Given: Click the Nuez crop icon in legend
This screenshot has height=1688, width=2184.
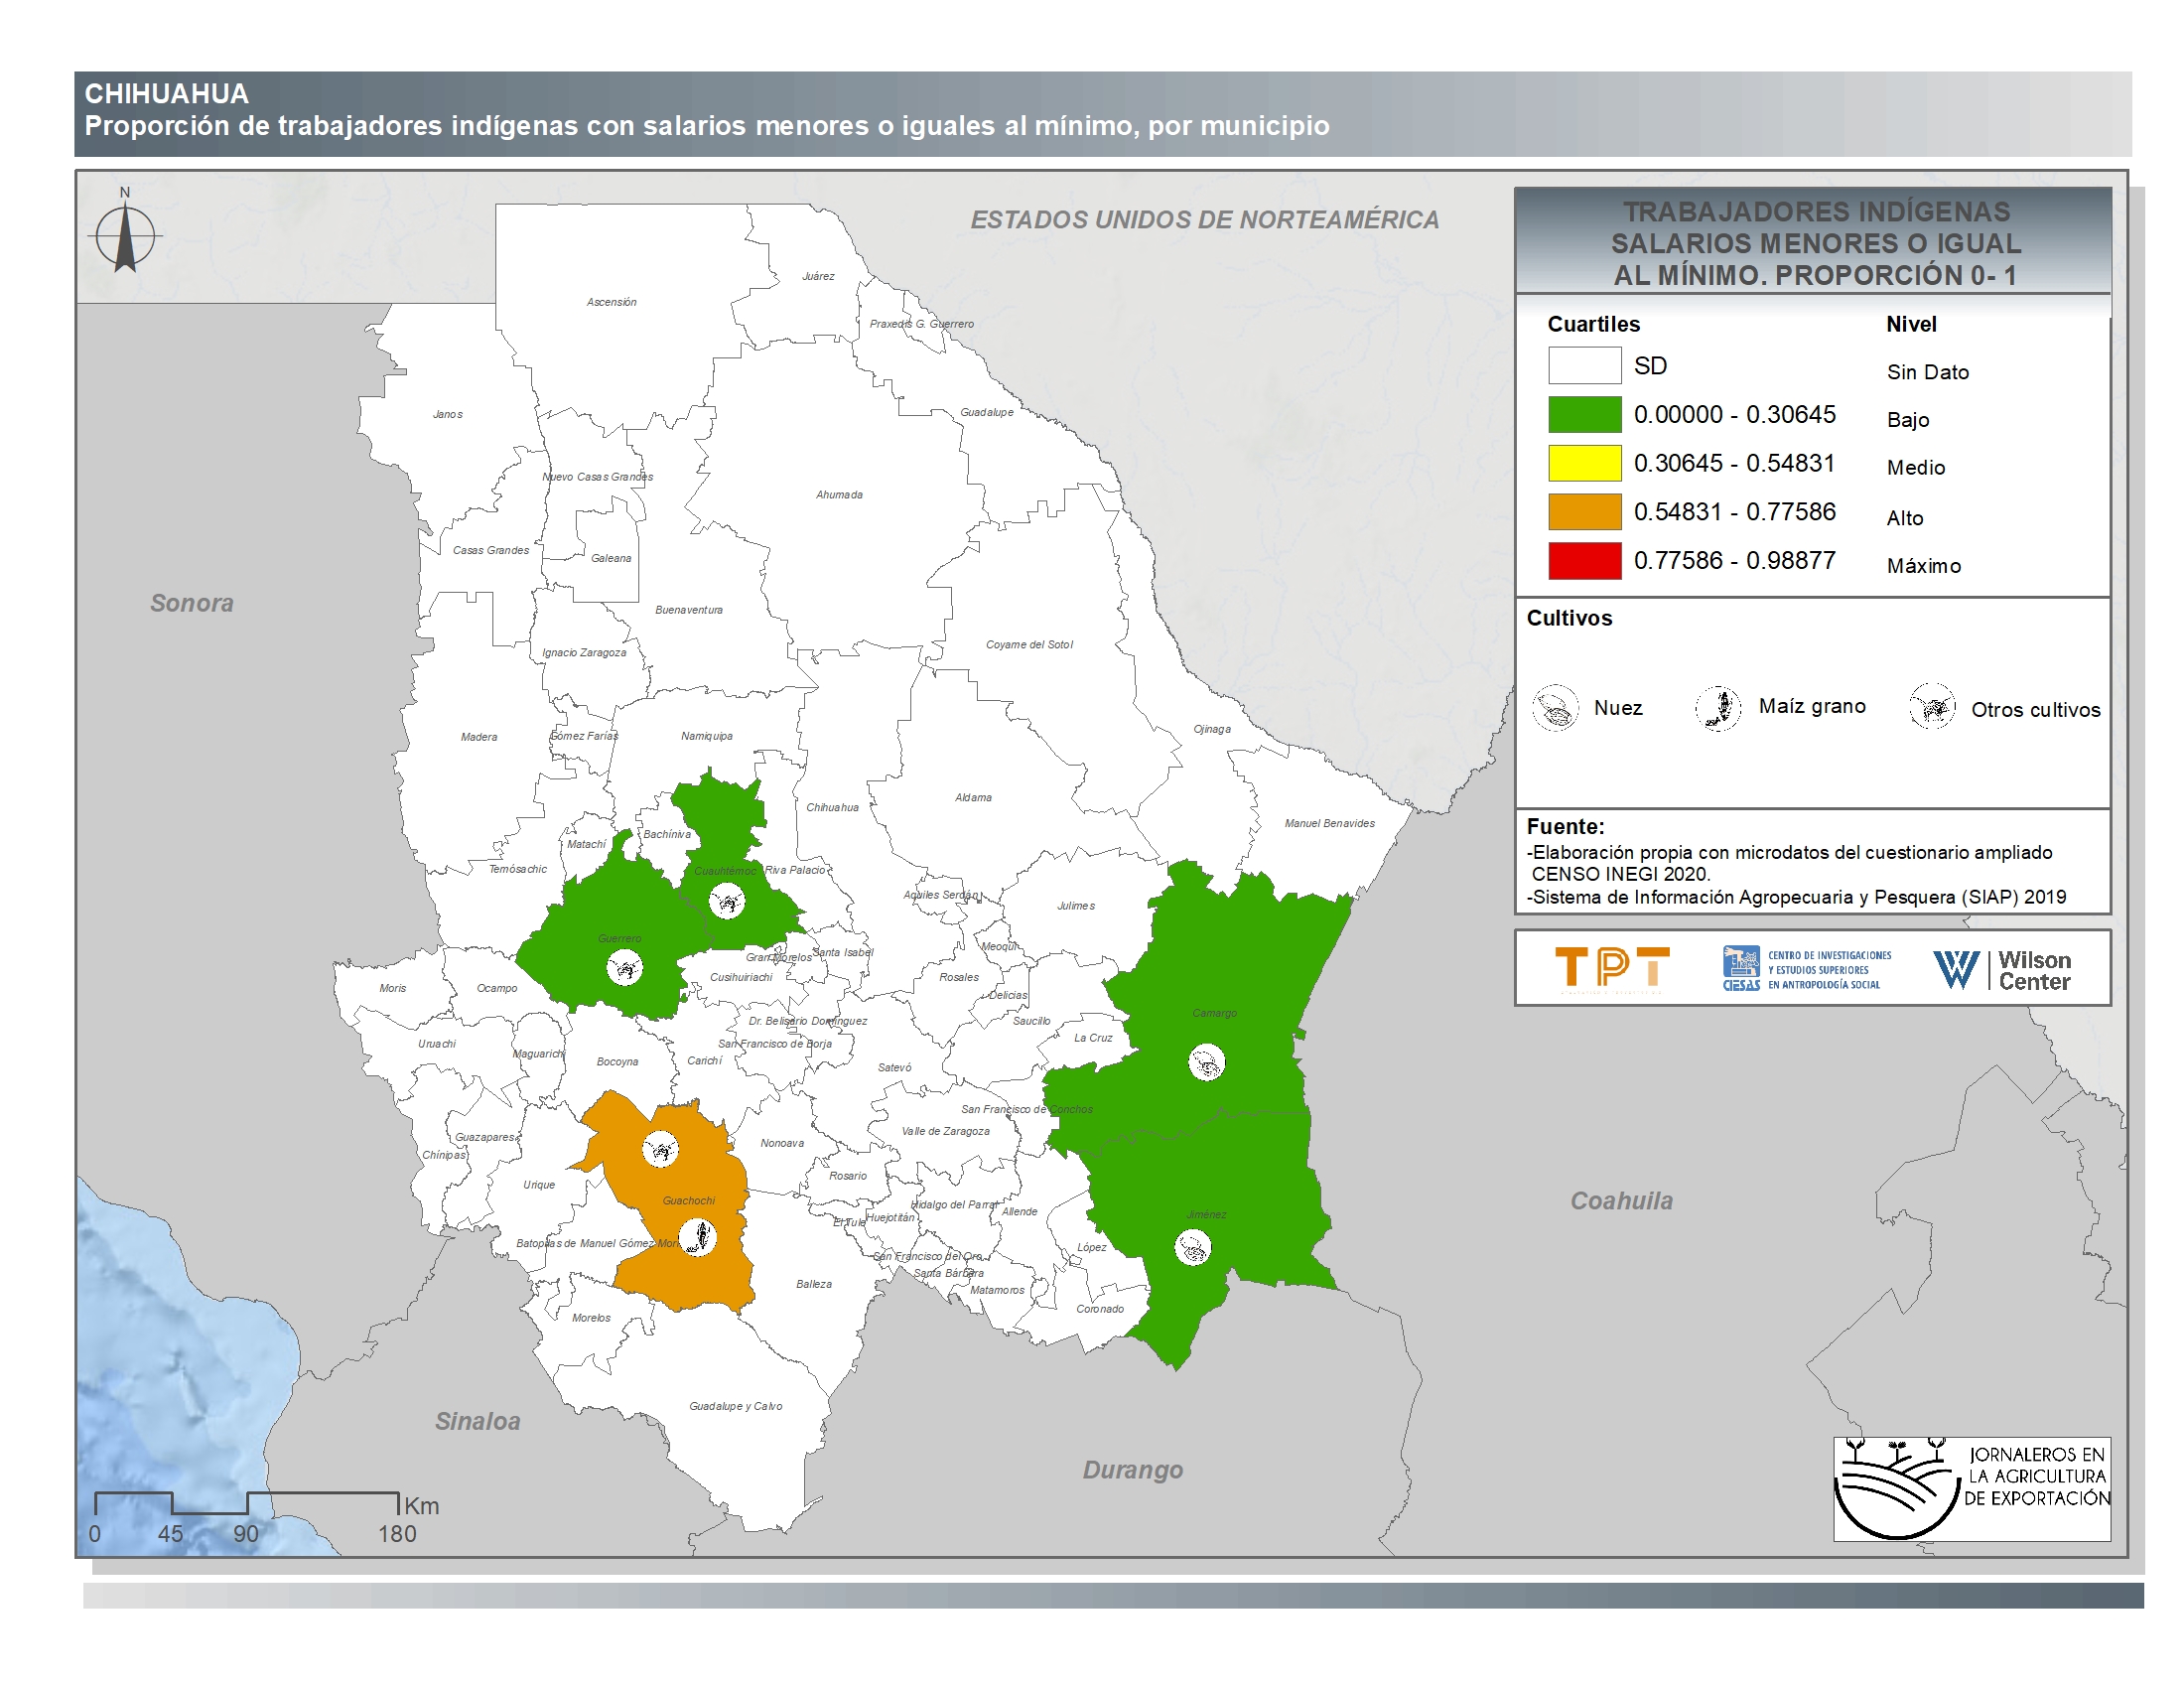Looking at the screenshot, I should point(1555,707).
